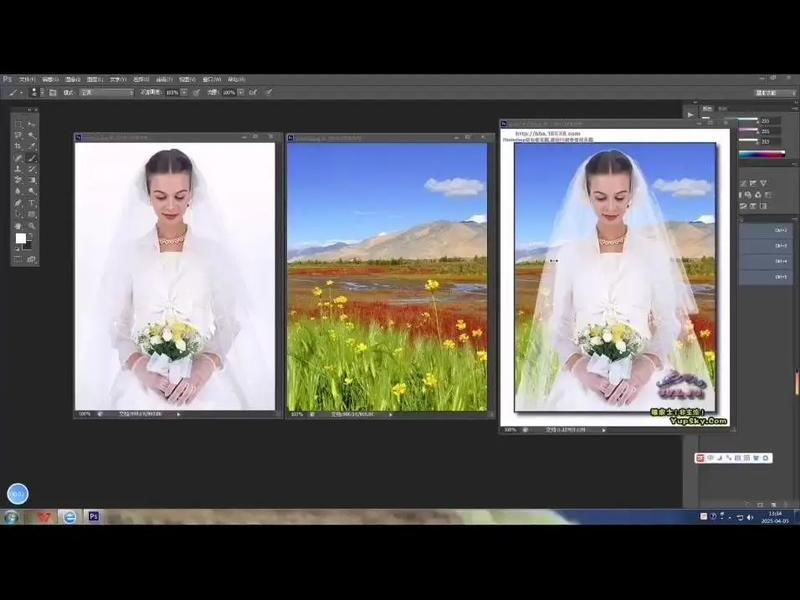
Task: Select the Path Selection tool
Action: 19,214
